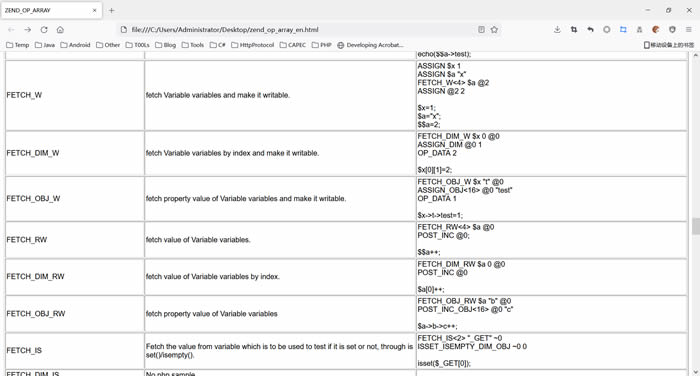Close the ZEND_OP_ARRAY tab
700x376 pixels.
click(94, 10)
